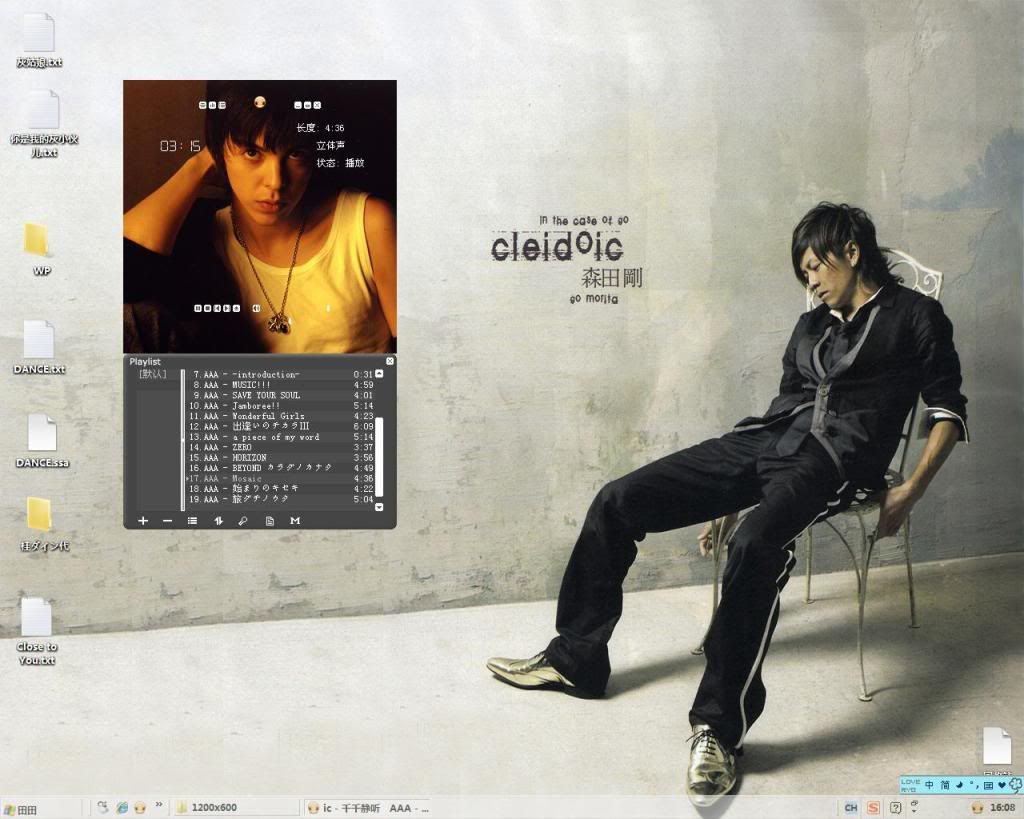Image resolution: width=1024 pixels, height=819 pixels.
Task: Open the playlist list menu icon
Action: [192, 521]
